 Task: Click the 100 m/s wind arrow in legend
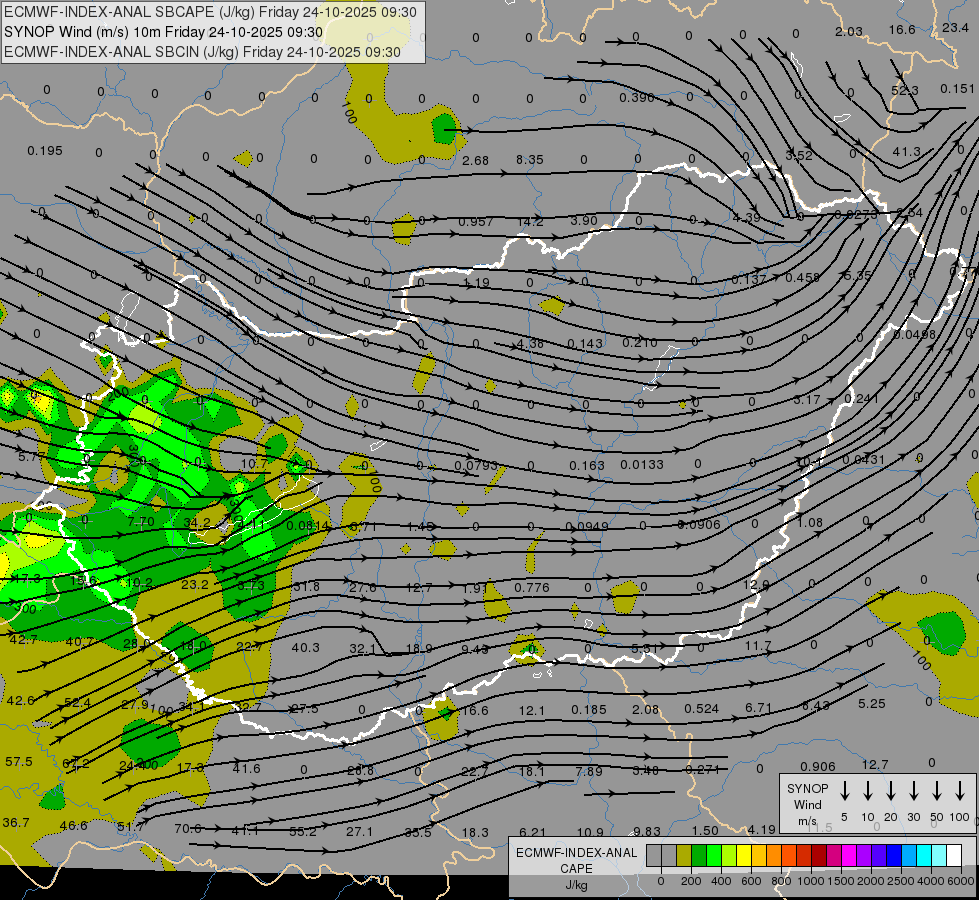click(x=960, y=791)
